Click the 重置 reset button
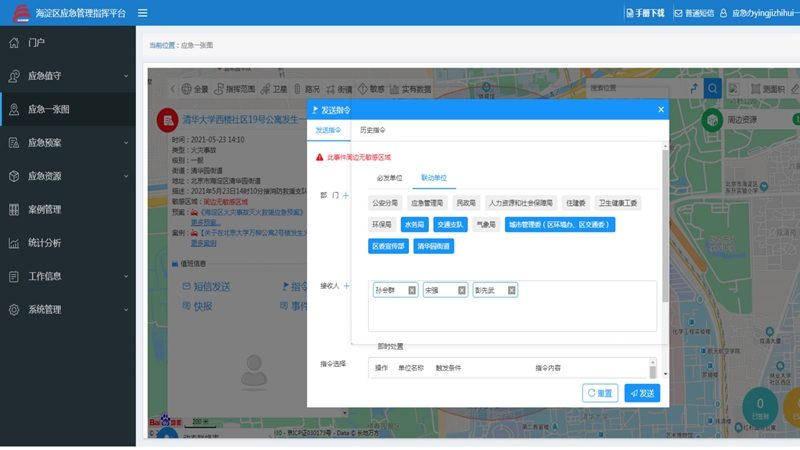The width and height of the screenshot is (800, 450). pos(600,393)
